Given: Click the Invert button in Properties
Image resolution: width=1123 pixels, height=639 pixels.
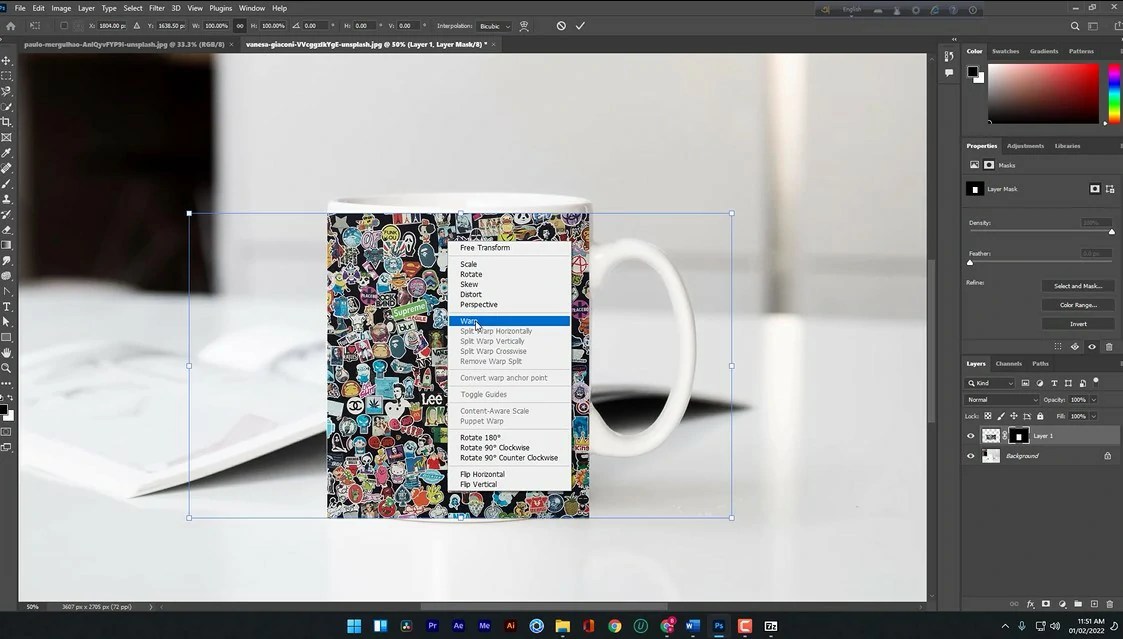Looking at the screenshot, I should (x=1077, y=323).
